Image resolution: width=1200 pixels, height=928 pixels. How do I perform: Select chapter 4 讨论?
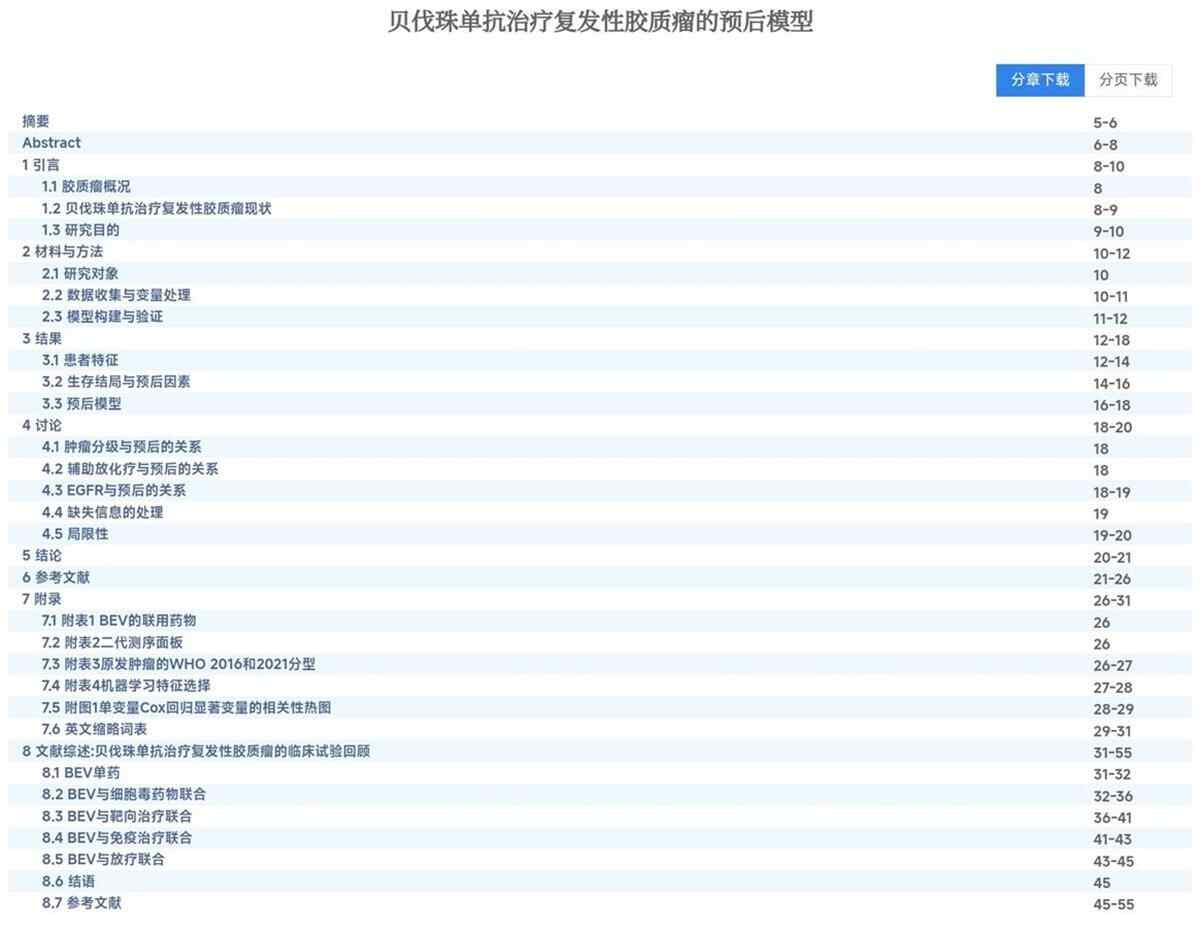pos(41,425)
